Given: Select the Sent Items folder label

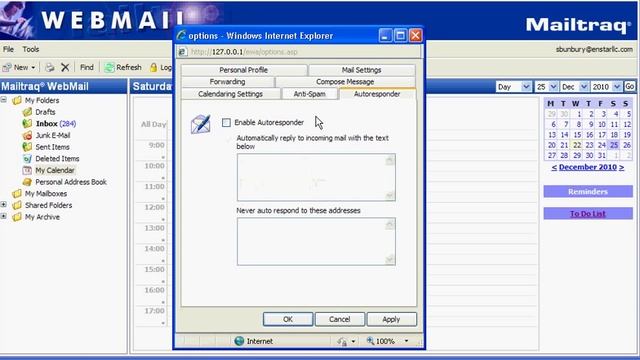Looking at the screenshot, I should pyautogui.click(x=52, y=147).
